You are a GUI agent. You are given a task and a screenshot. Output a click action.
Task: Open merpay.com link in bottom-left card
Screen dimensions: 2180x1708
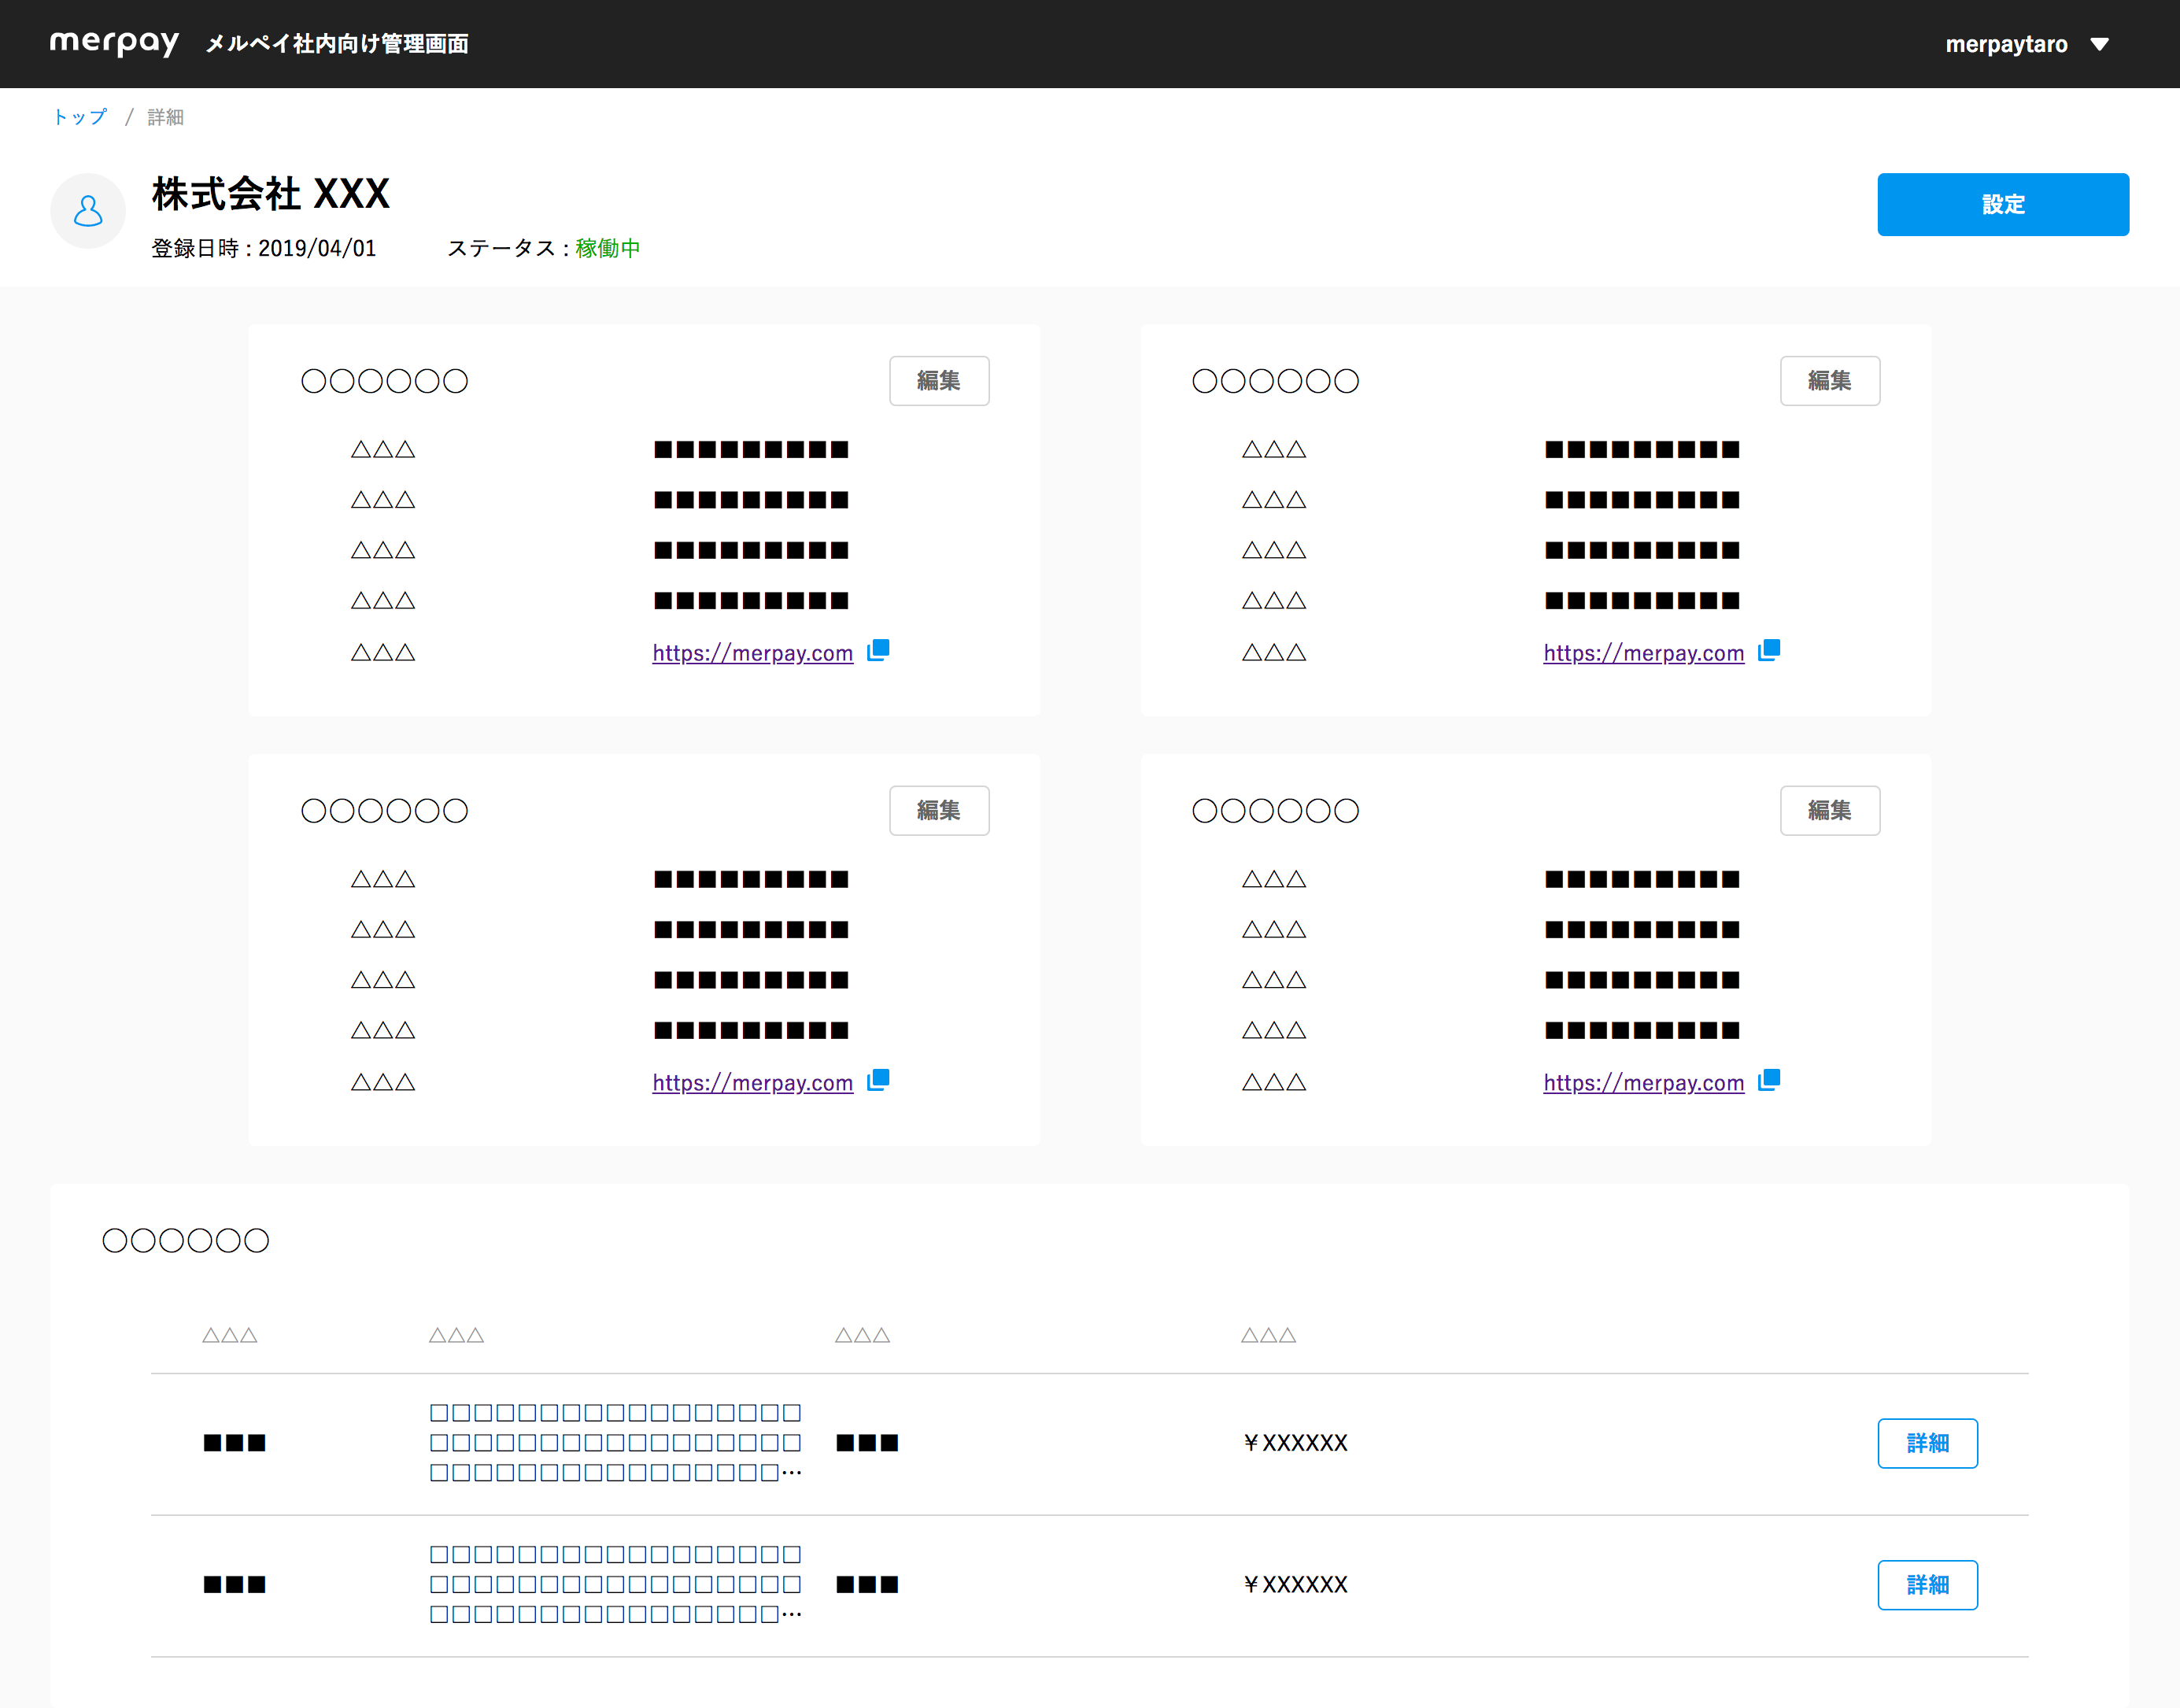(x=753, y=1083)
